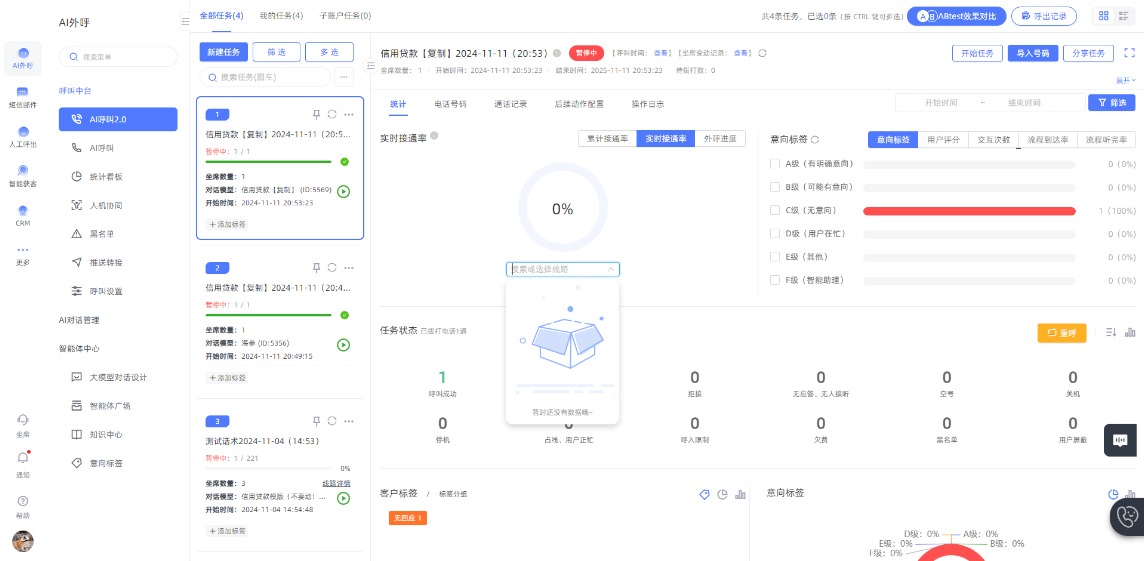Click the notification bell icon
The image size is (1144, 561).
[x=22, y=458]
